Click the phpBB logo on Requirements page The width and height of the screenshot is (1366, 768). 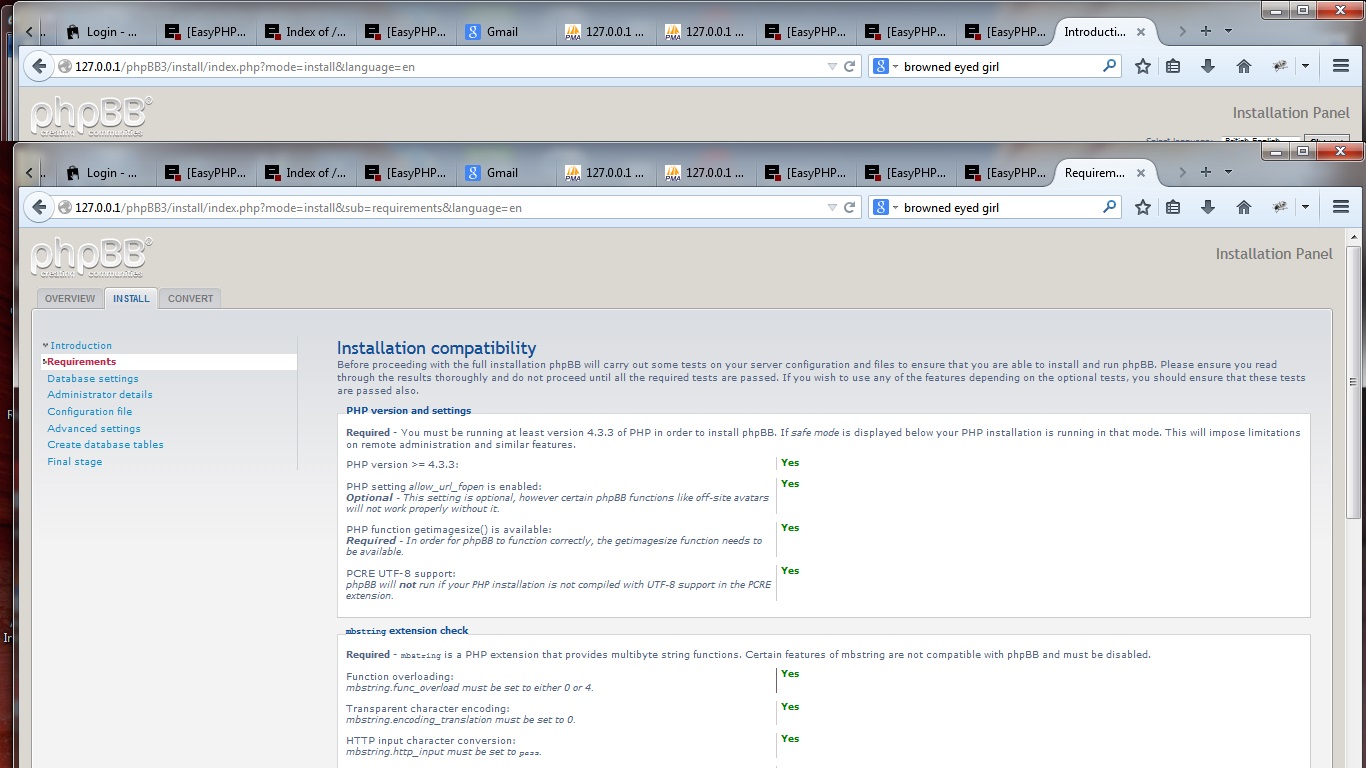pos(91,257)
